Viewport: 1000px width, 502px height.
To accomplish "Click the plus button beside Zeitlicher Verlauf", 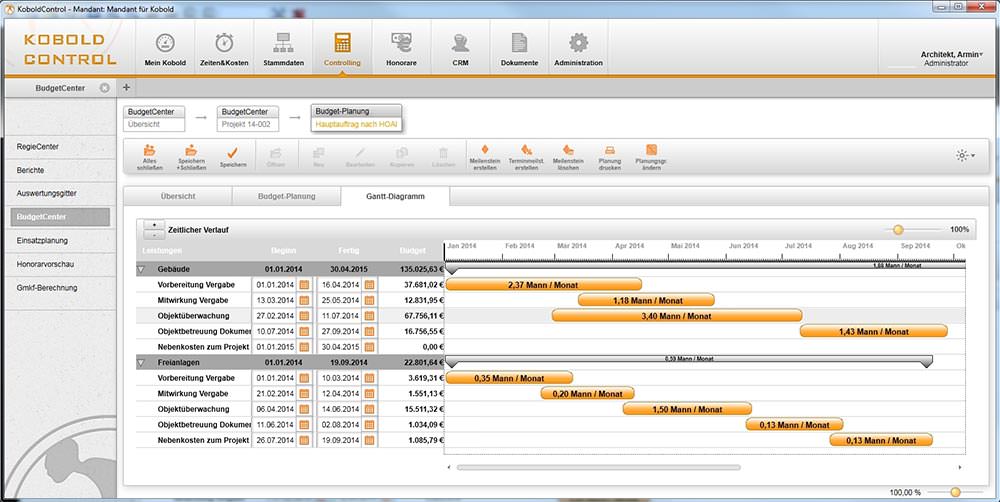I will click(154, 225).
